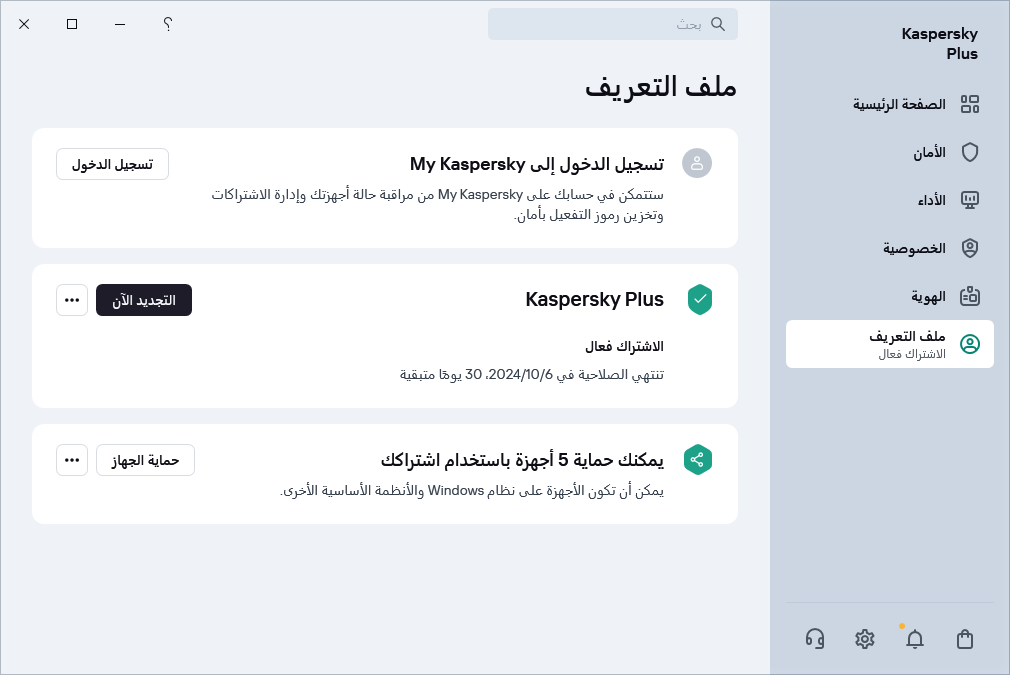Click the My Kaspersky account avatar icon

click(x=697, y=163)
